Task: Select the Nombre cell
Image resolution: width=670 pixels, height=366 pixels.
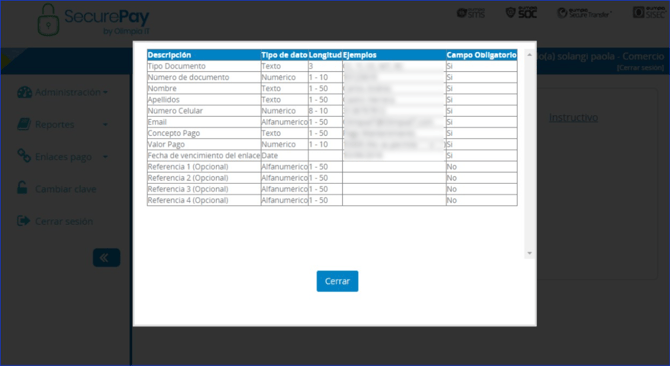Action: [x=204, y=88]
